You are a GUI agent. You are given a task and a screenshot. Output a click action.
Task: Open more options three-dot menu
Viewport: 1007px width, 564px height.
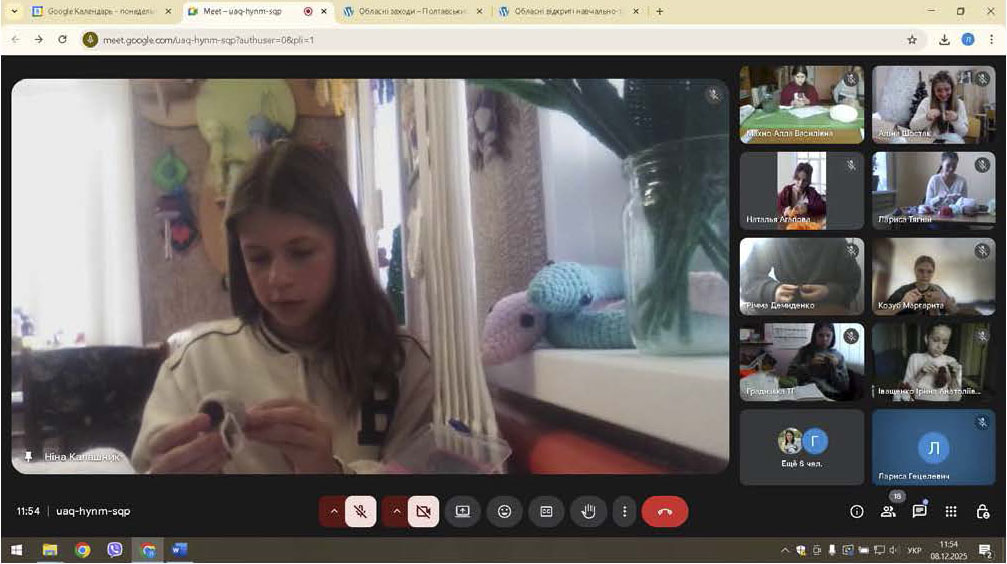tap(625, 511)
